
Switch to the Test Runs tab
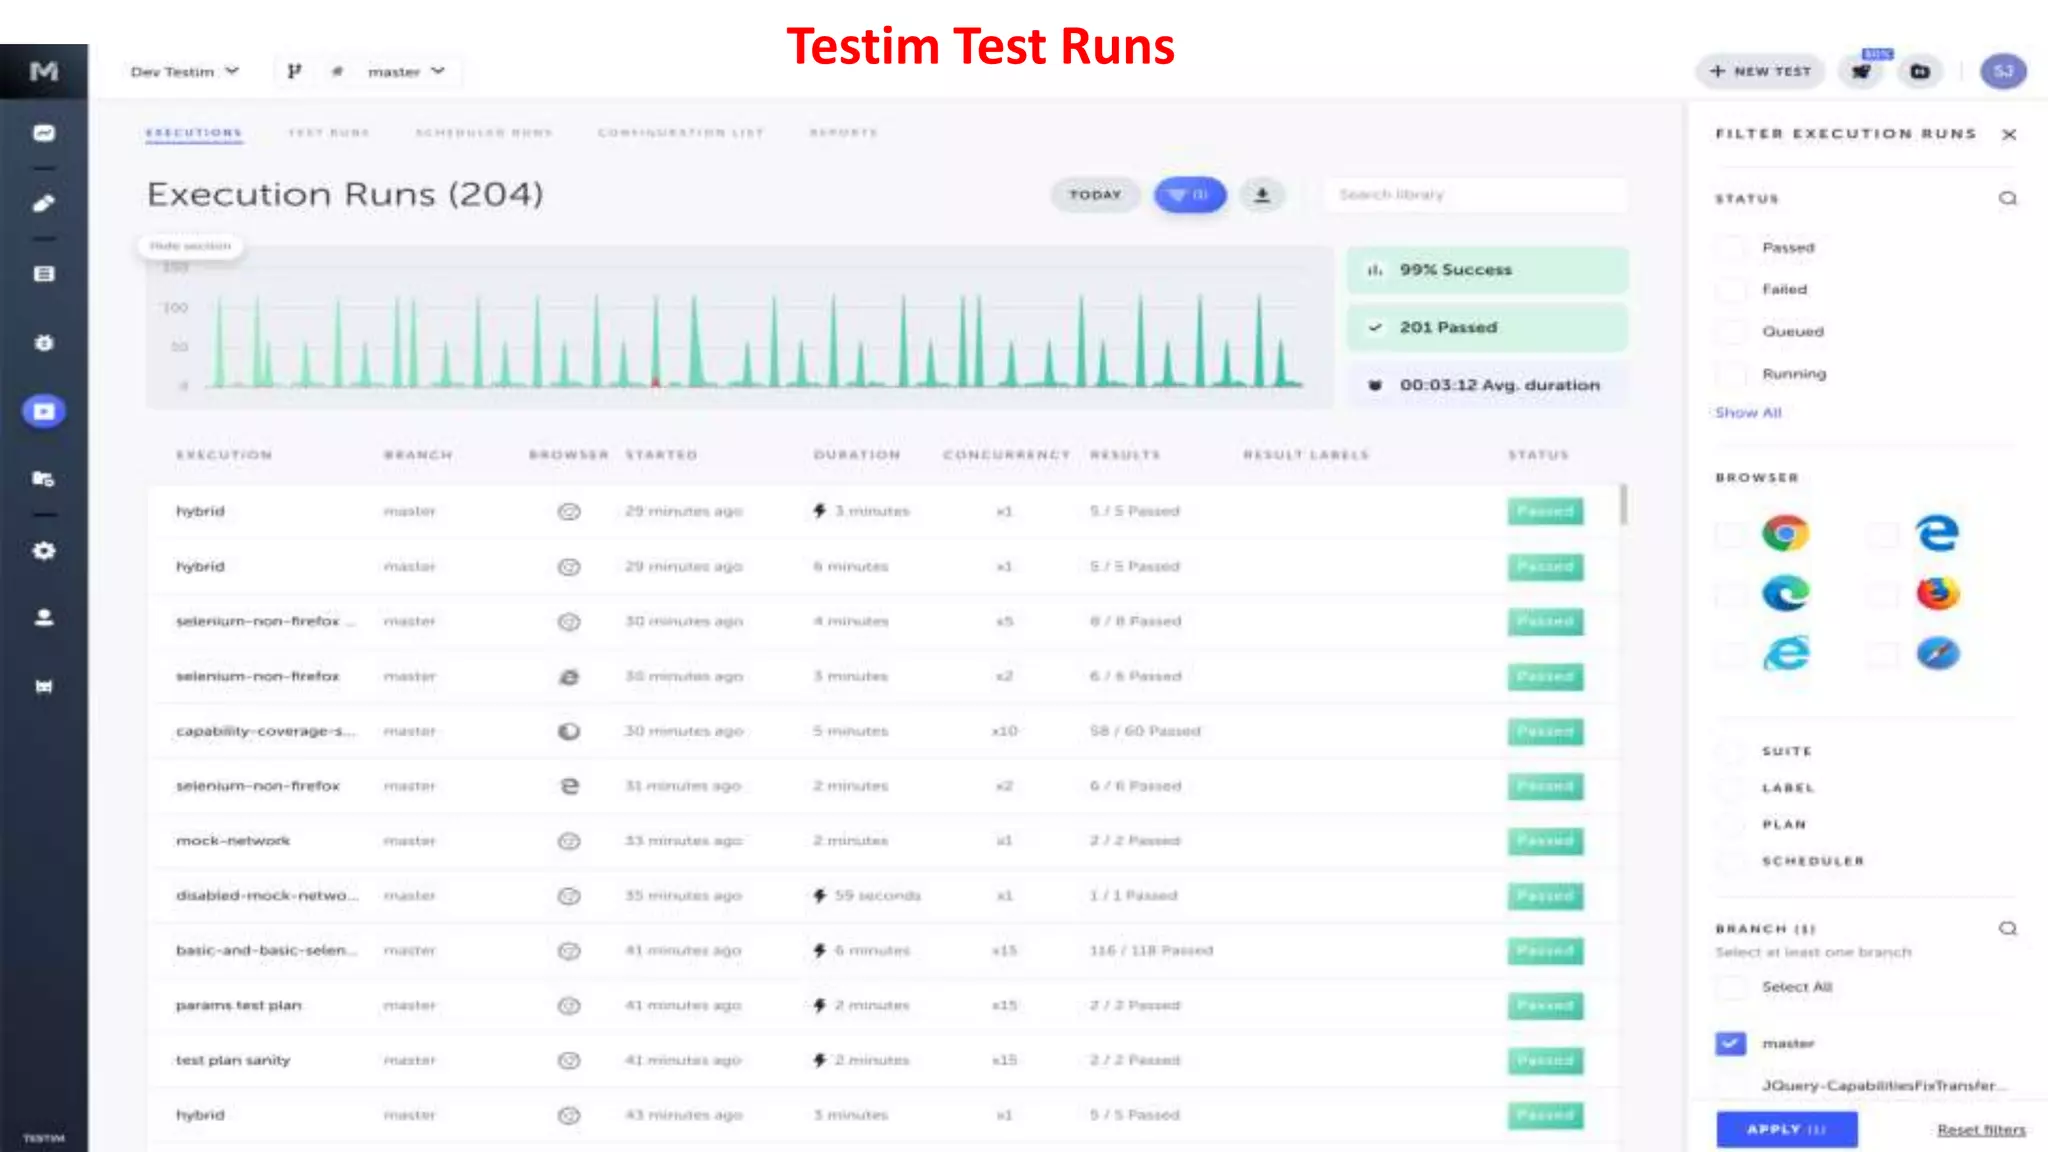pyautogui.click(x=329, y=133)
